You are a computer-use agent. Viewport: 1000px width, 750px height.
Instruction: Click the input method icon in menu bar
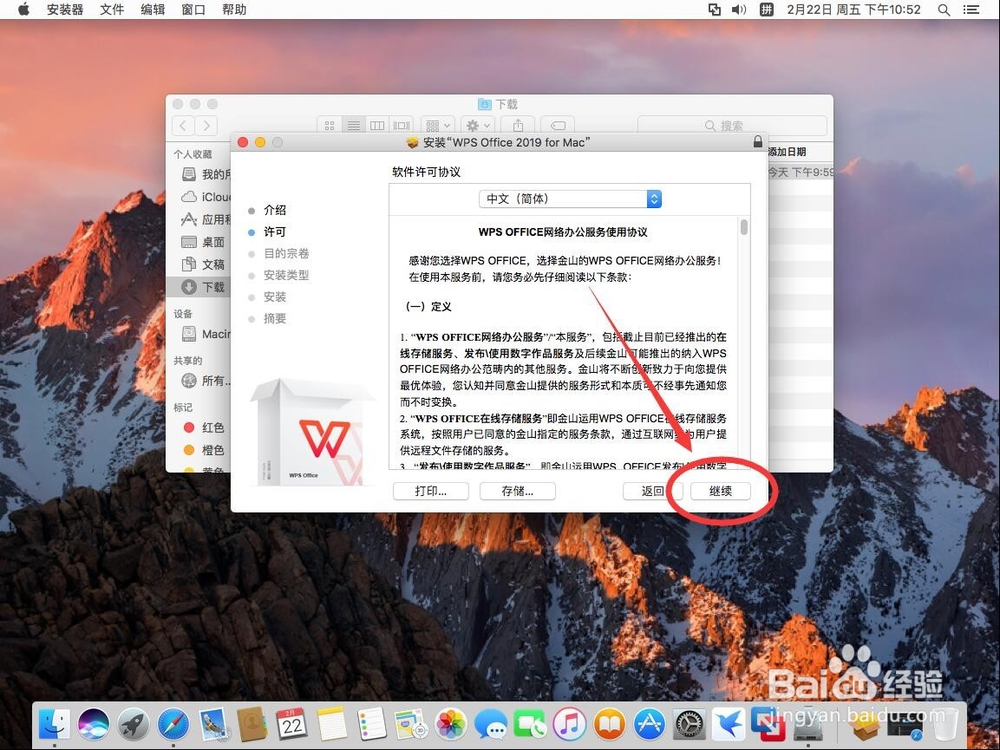(x=766, y=10)
